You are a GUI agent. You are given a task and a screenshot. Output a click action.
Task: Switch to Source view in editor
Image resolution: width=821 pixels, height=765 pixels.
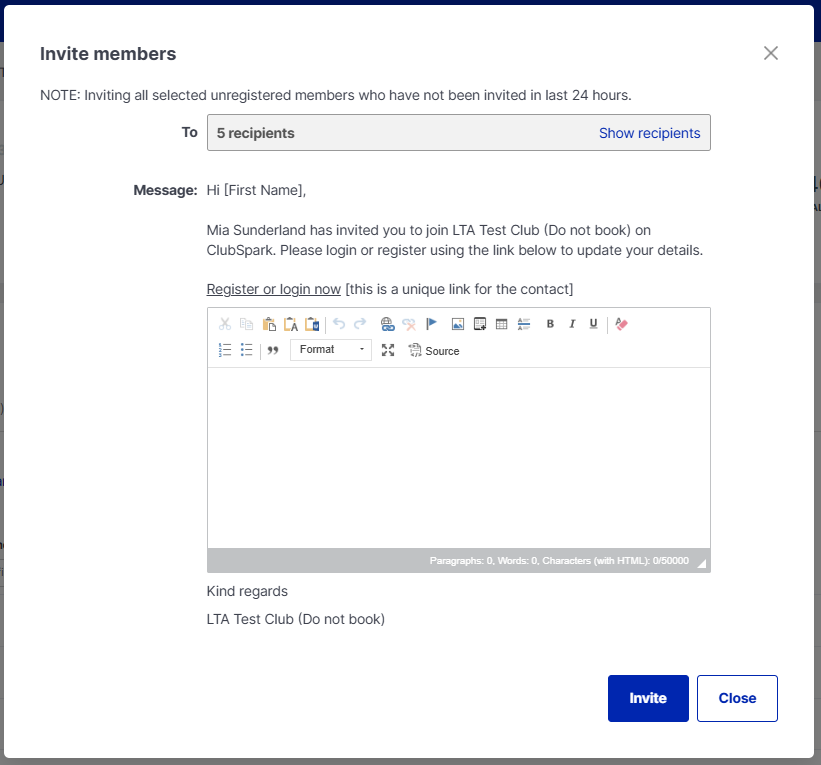(x=434, y=351)
